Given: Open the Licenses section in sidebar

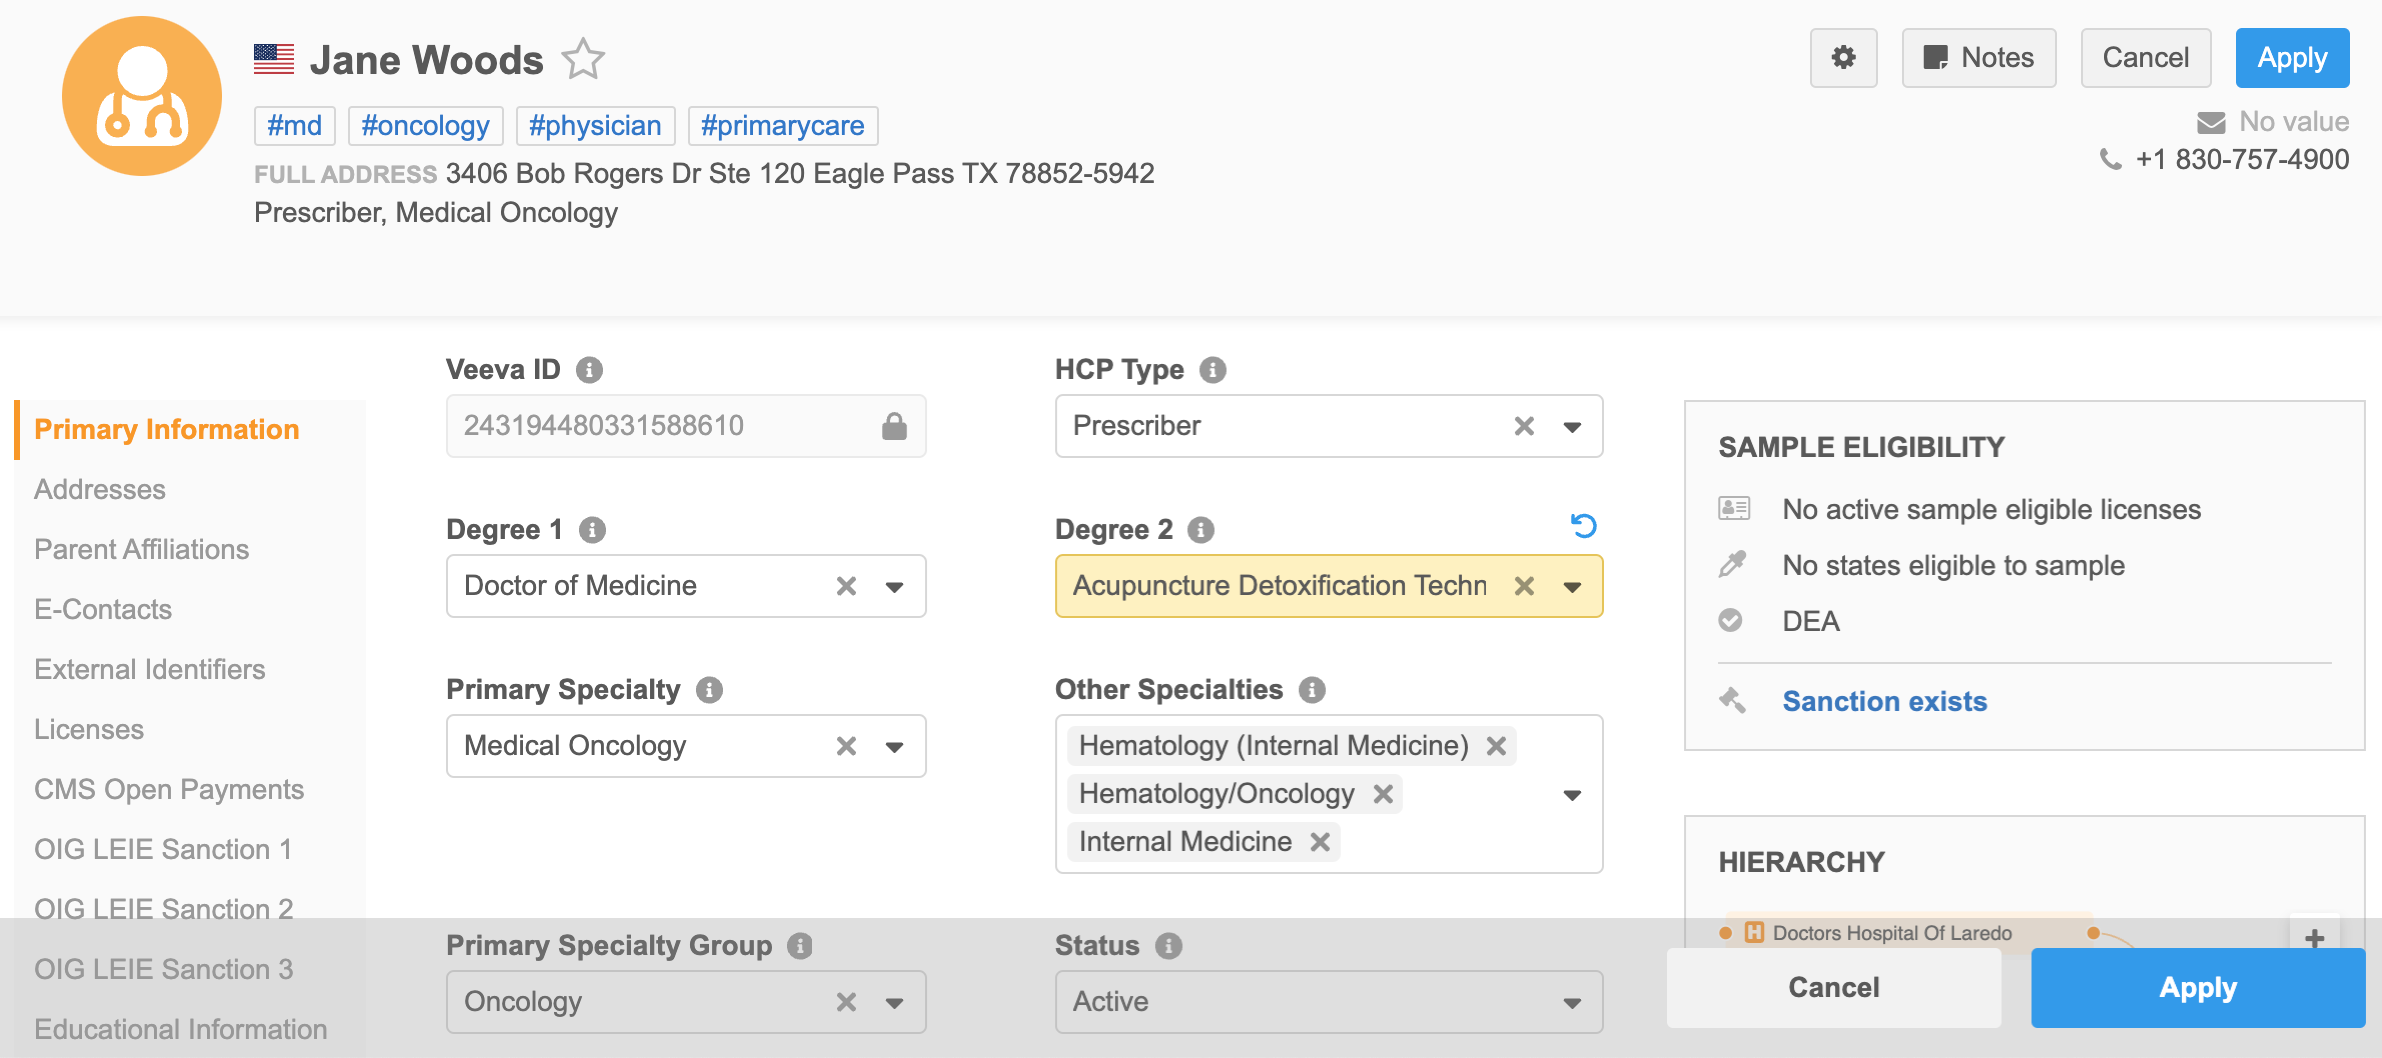Looking at the screenshot, I should [x=89, y=730].
